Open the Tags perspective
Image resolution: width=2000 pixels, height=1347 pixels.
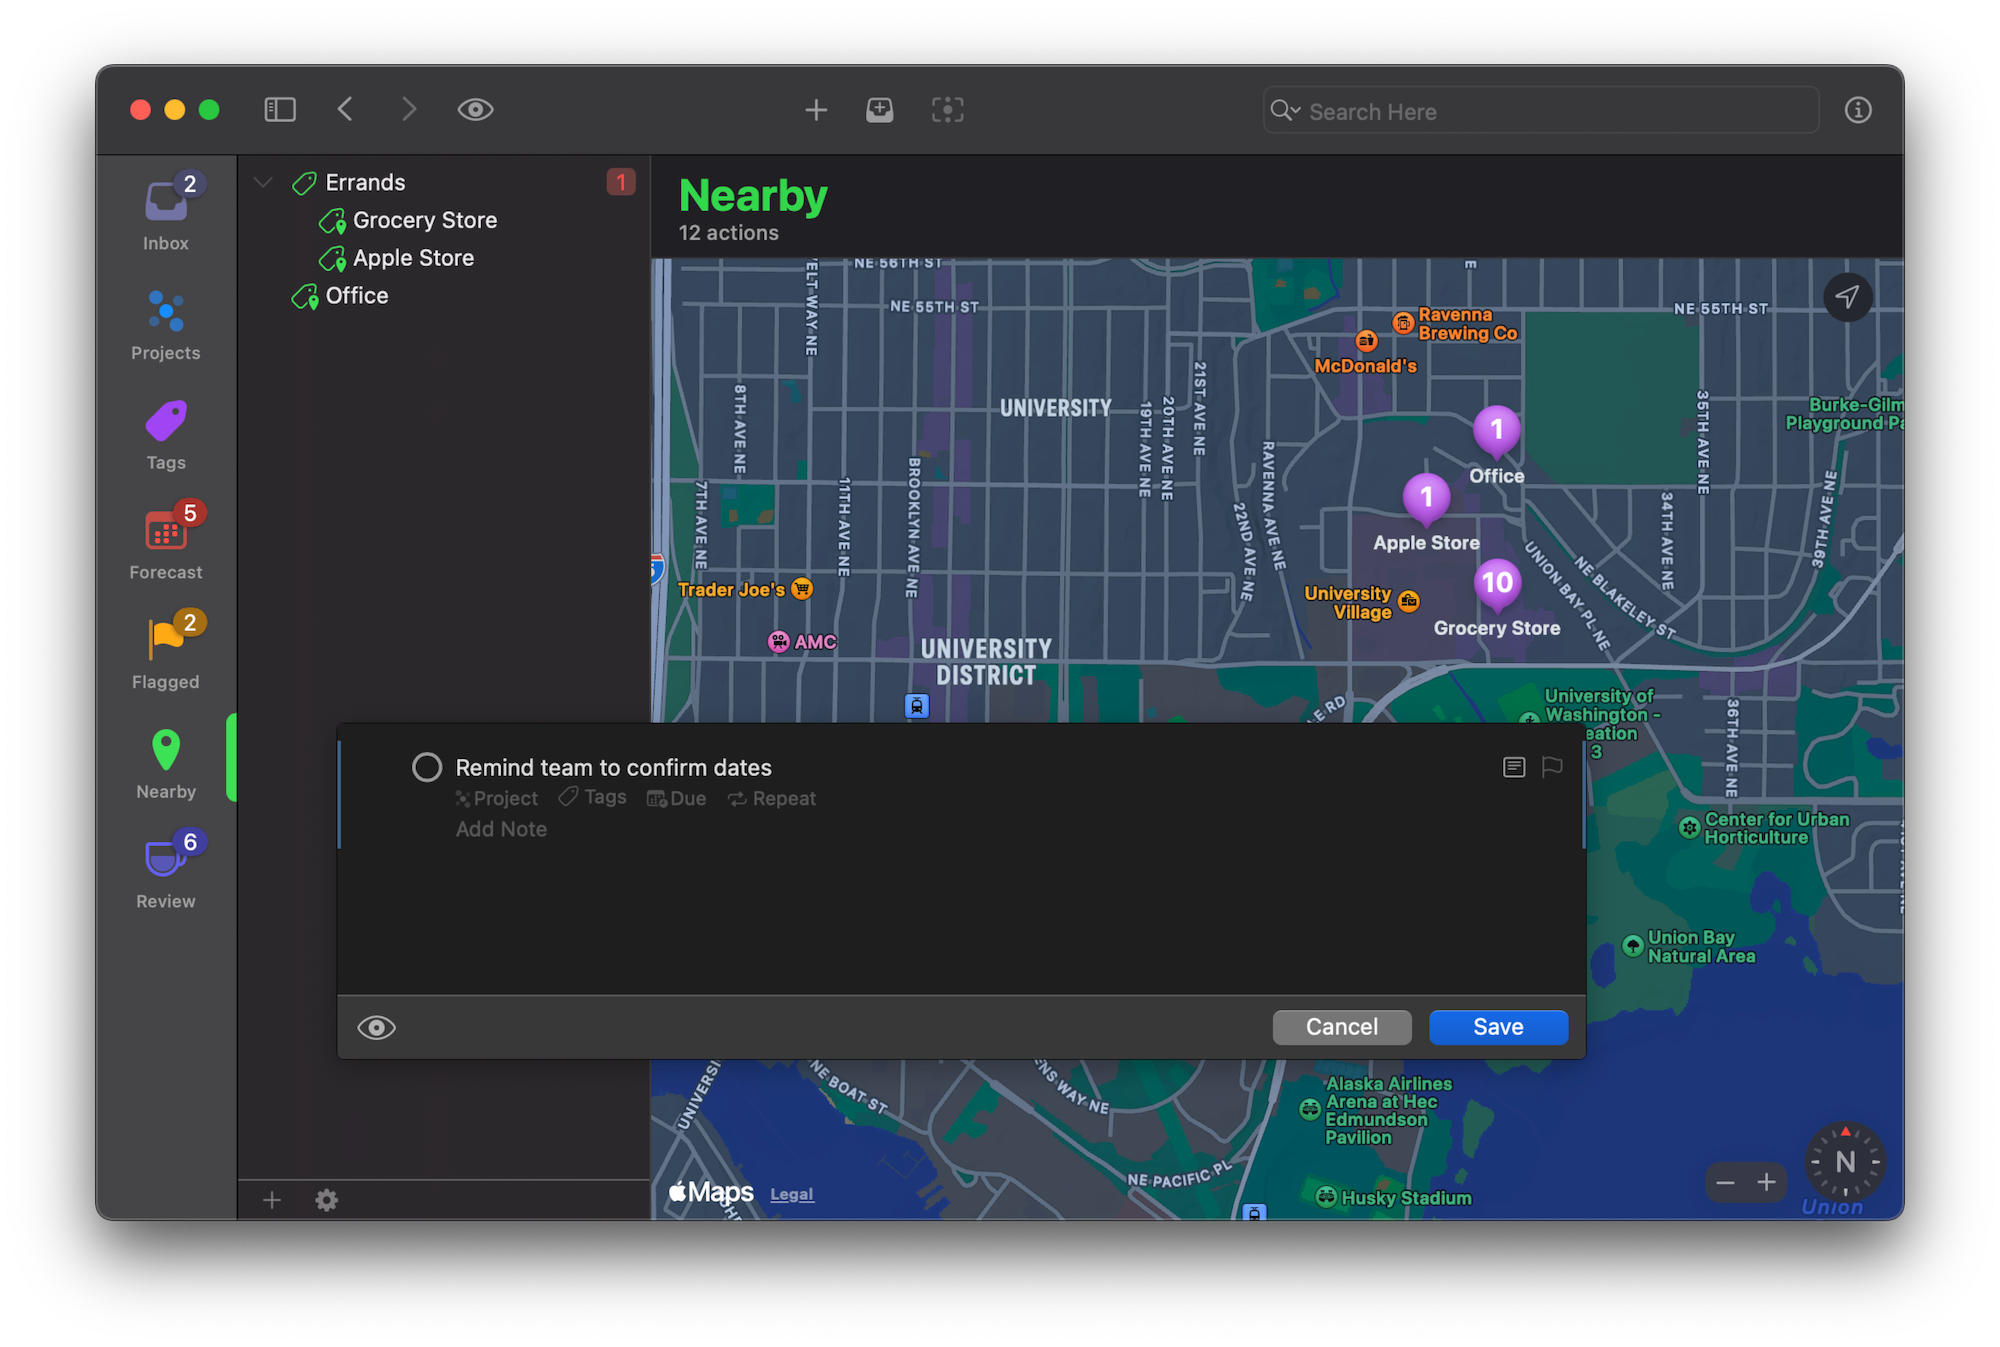[166, 435]
